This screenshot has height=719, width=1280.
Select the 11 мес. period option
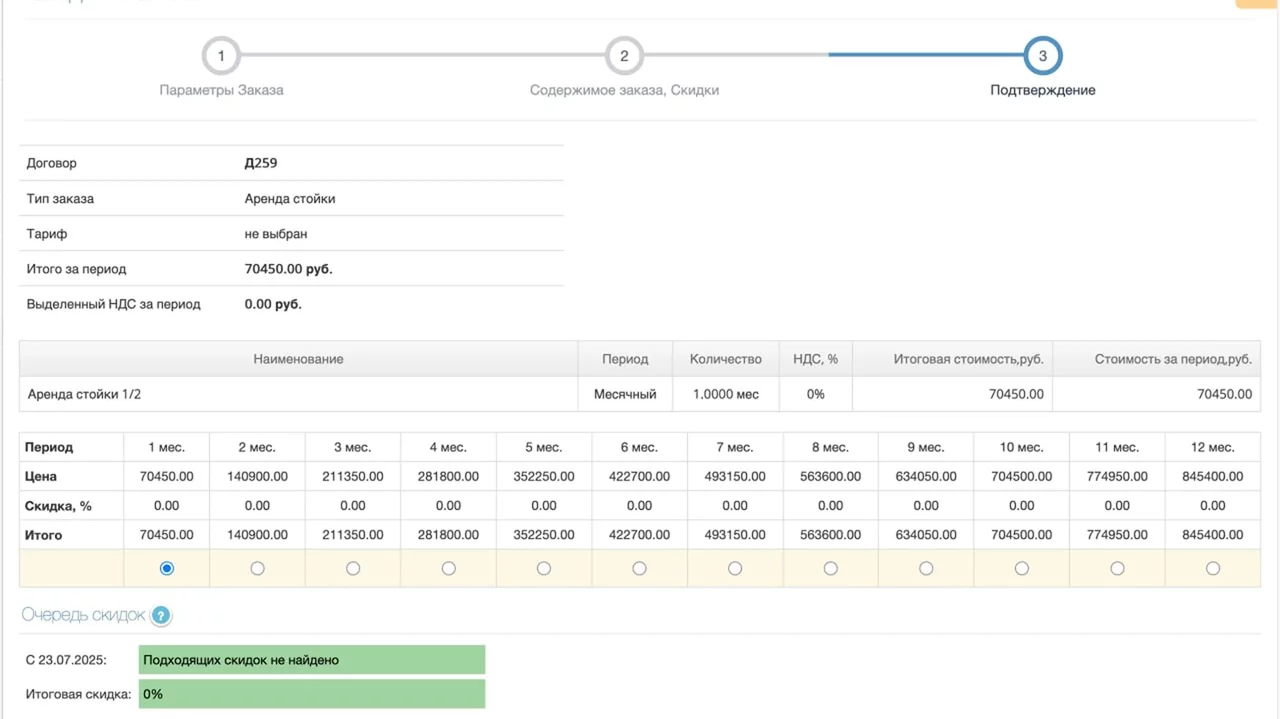click(1117, 568)
